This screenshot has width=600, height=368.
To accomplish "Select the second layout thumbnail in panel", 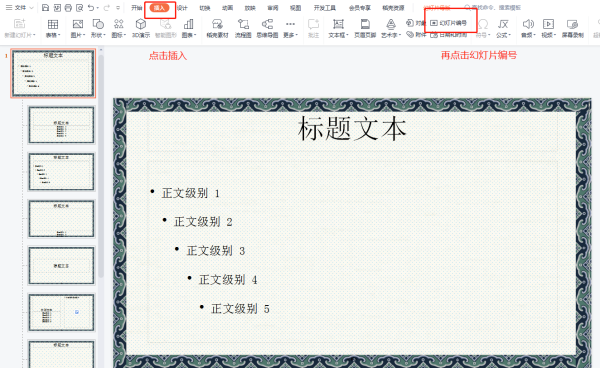I will 61,125.
